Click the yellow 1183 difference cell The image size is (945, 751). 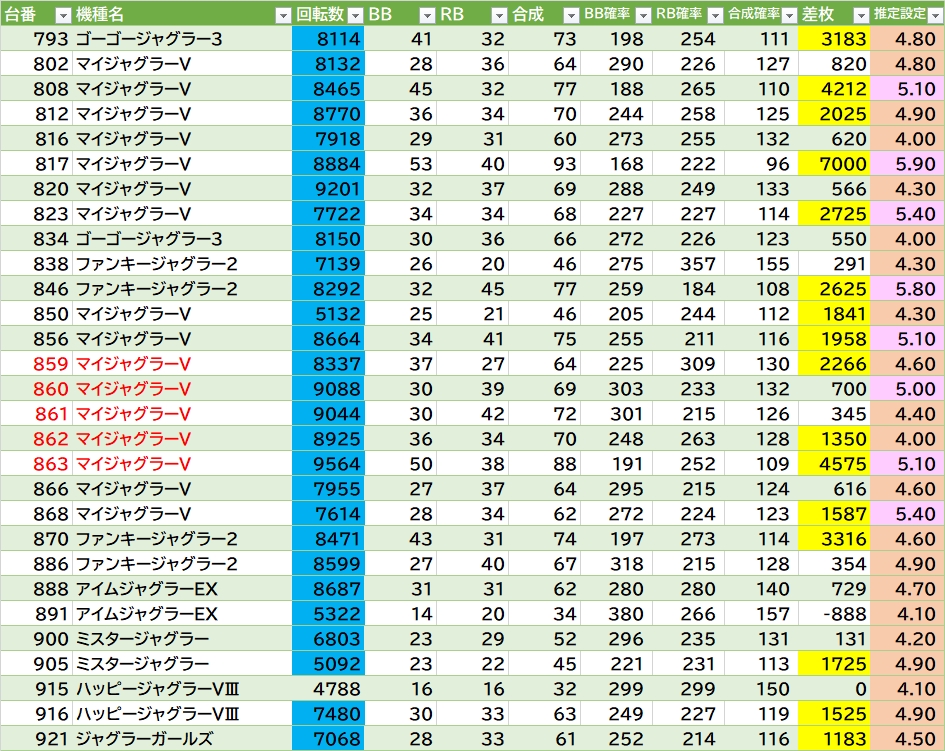[x=834, y=739]
